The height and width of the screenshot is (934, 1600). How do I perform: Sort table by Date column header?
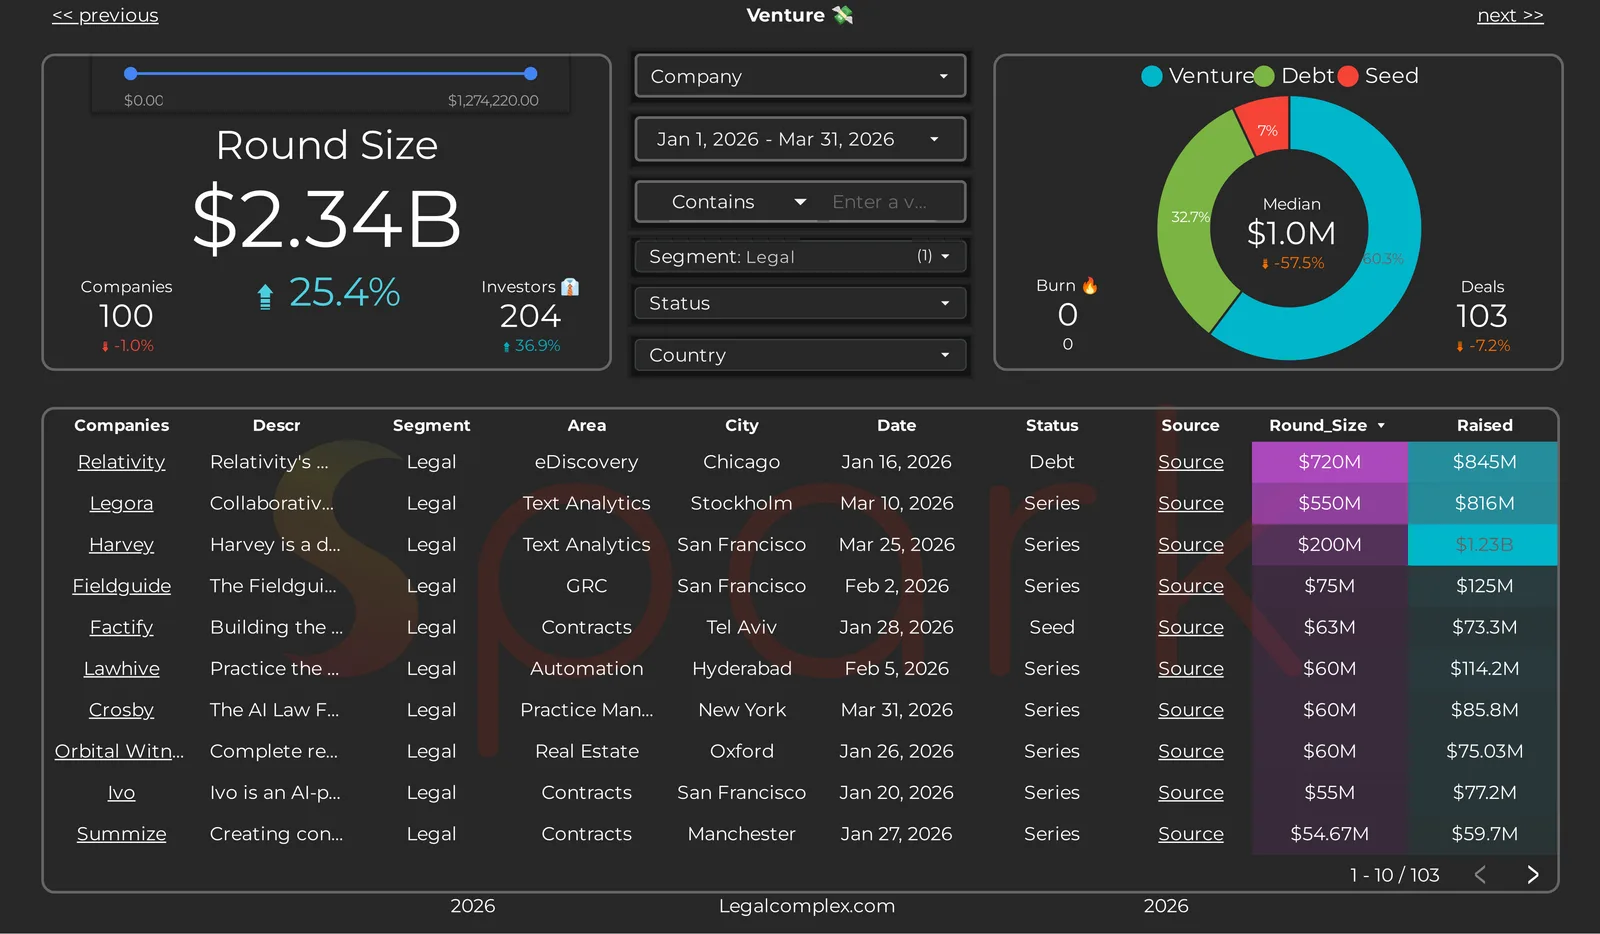click(896, 425)
